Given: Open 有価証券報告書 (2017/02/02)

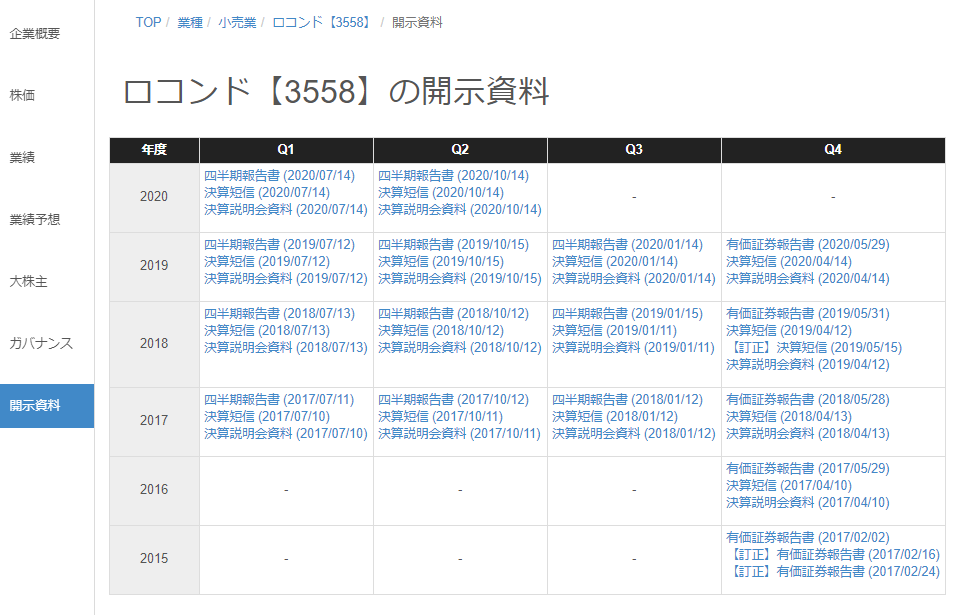Looking at the screenshot, I should point(808,538).
